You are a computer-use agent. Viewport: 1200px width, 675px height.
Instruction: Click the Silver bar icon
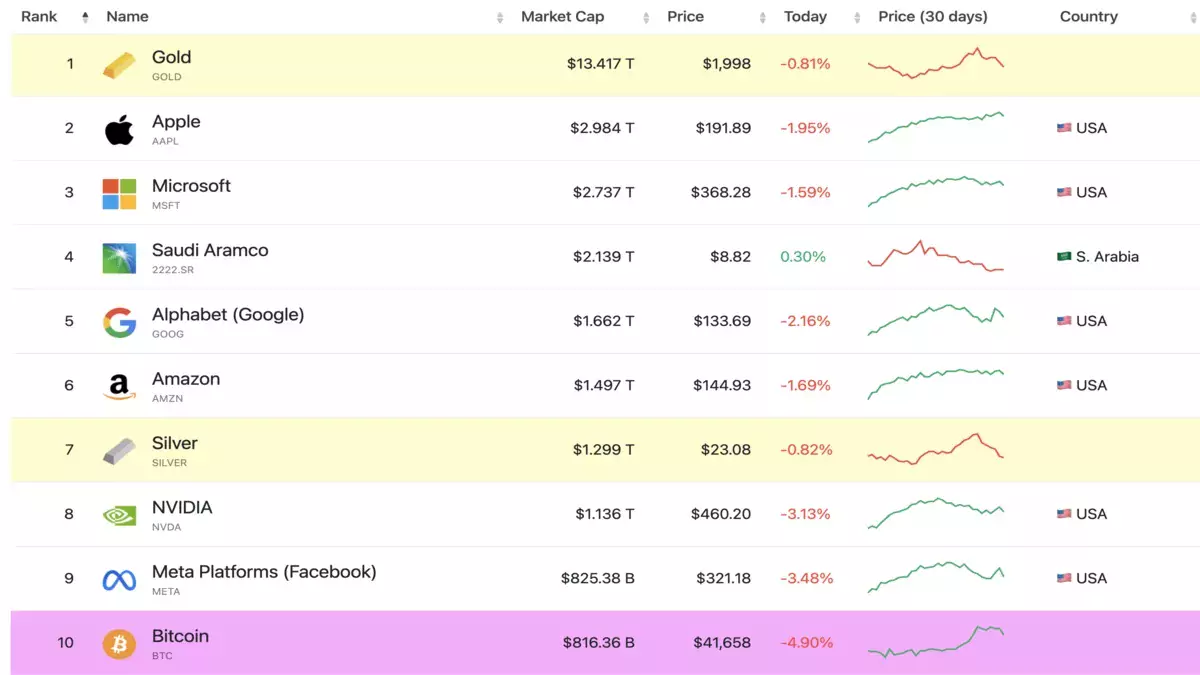(119, 451)
